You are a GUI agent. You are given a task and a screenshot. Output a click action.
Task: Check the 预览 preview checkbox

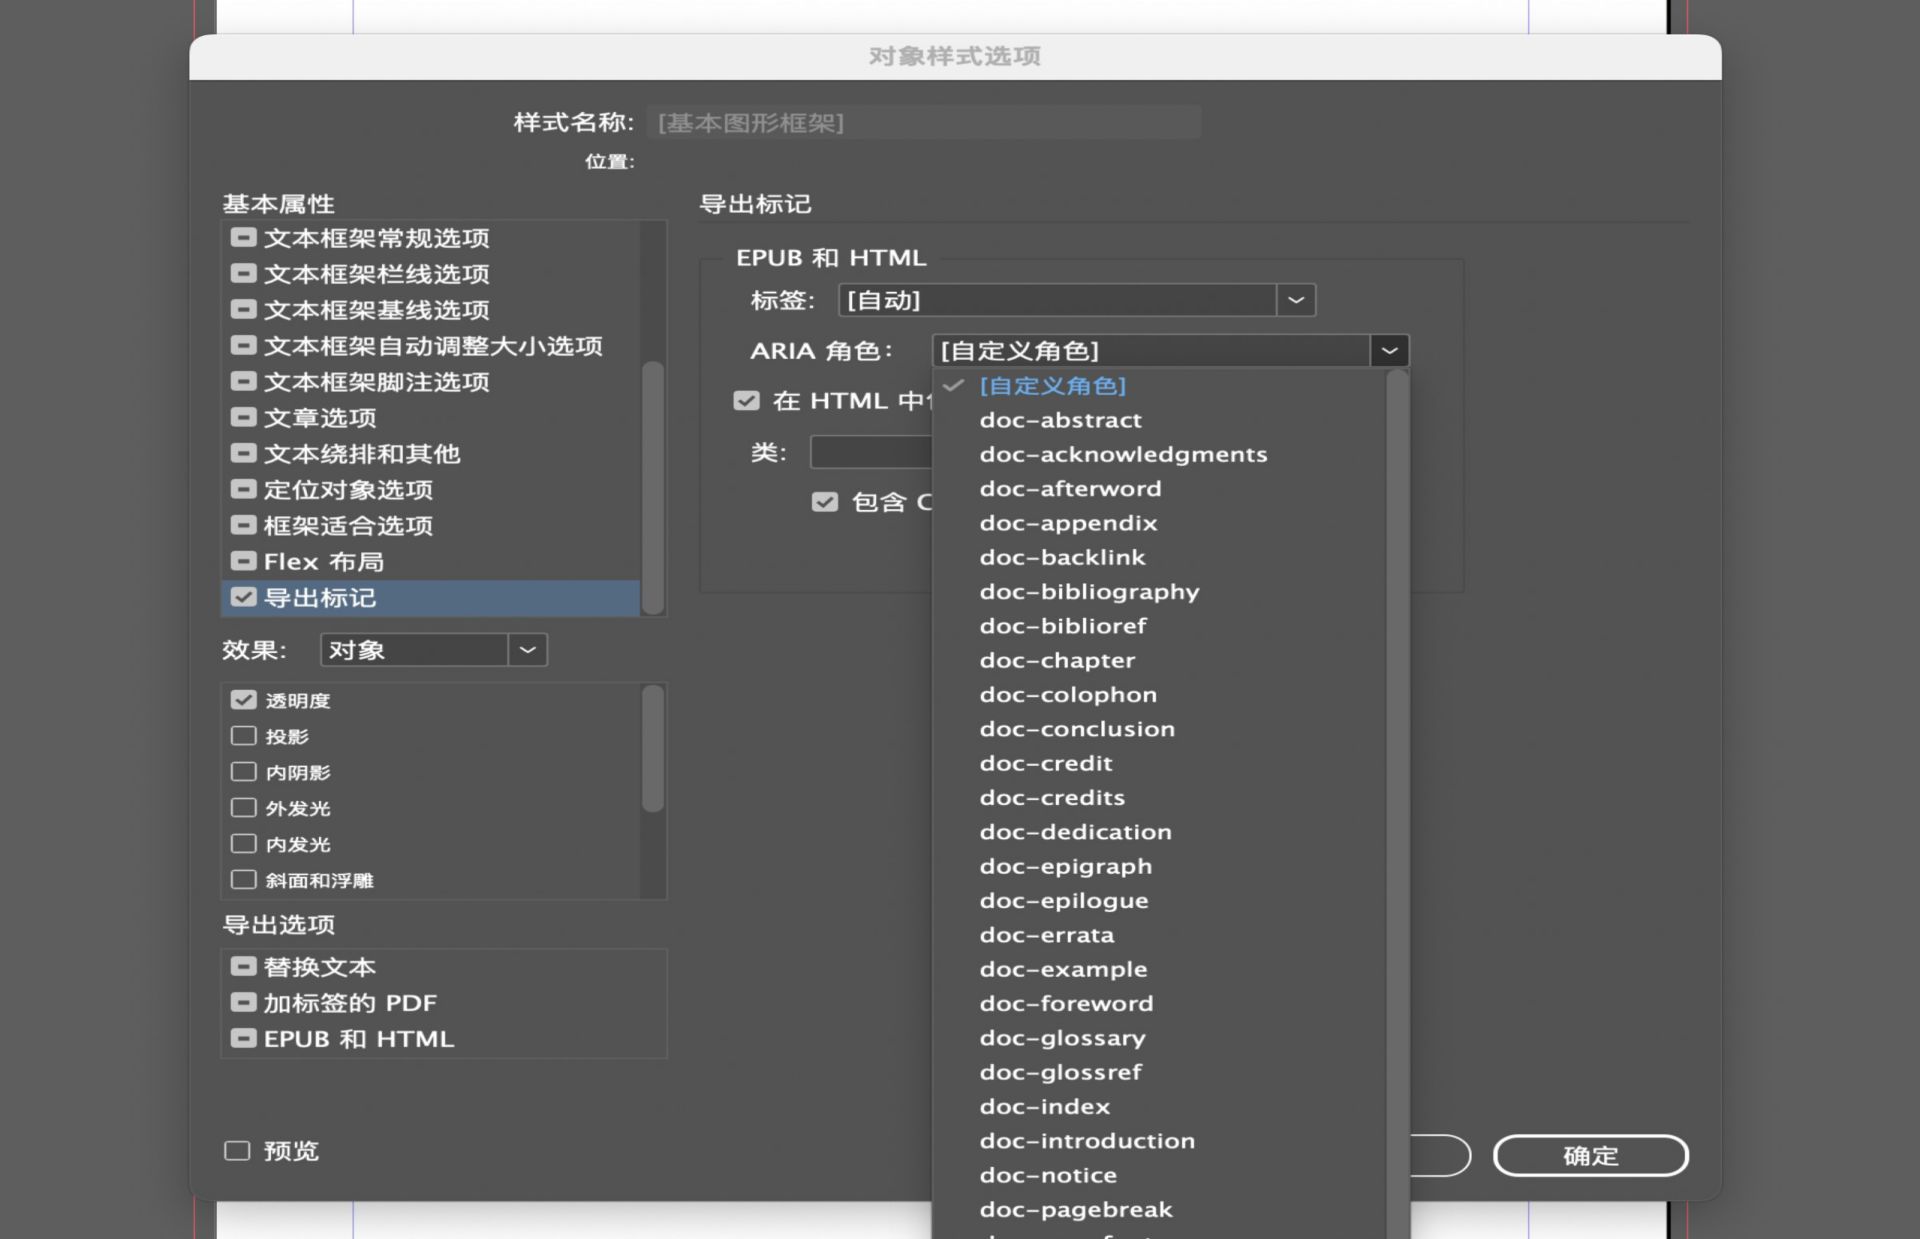237,1151
